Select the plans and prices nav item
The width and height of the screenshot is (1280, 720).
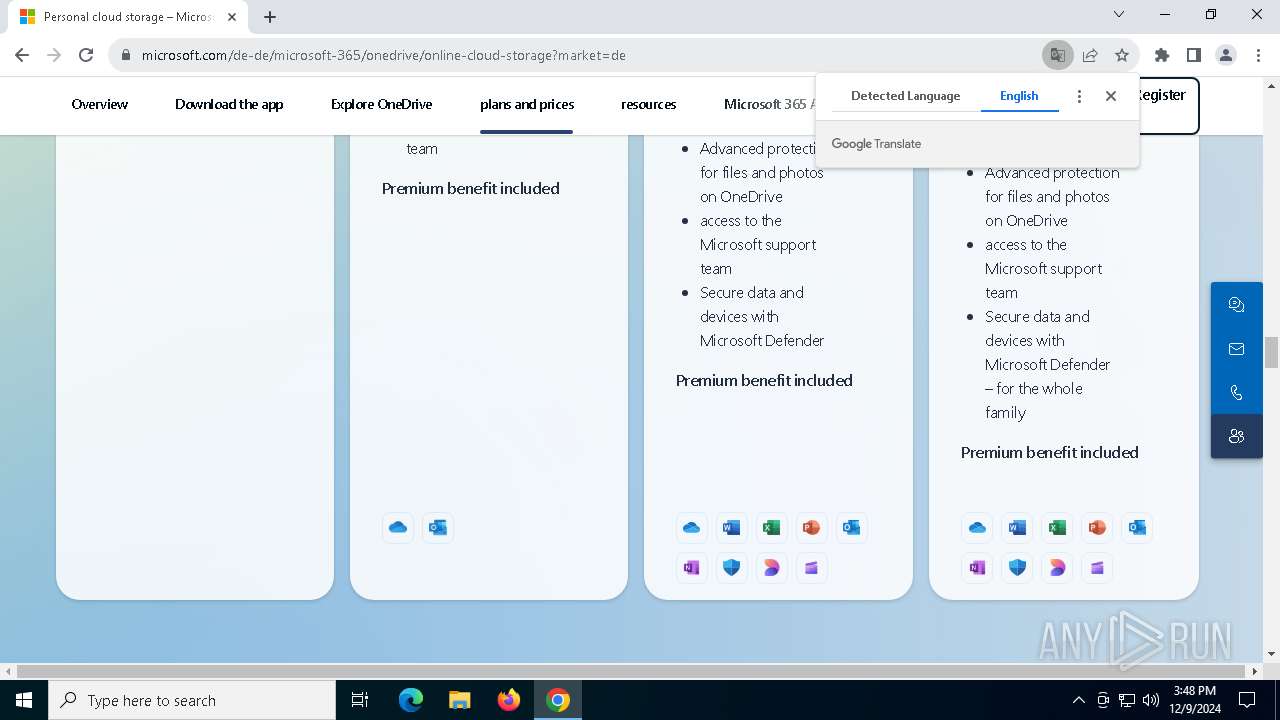pyautogui.click(x=527, y=104)
